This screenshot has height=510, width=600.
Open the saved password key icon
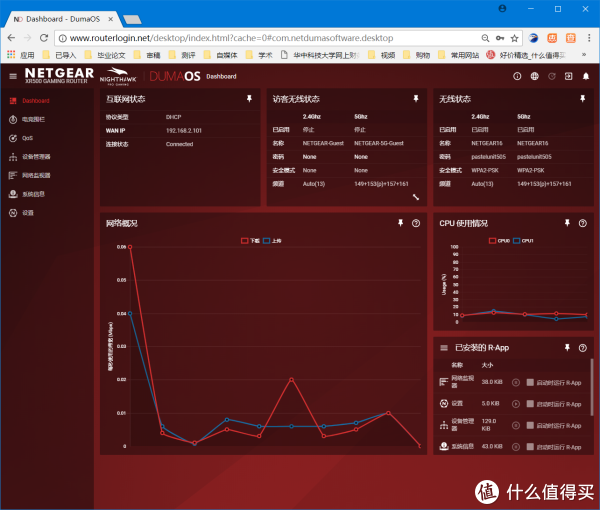pos(500,38)
